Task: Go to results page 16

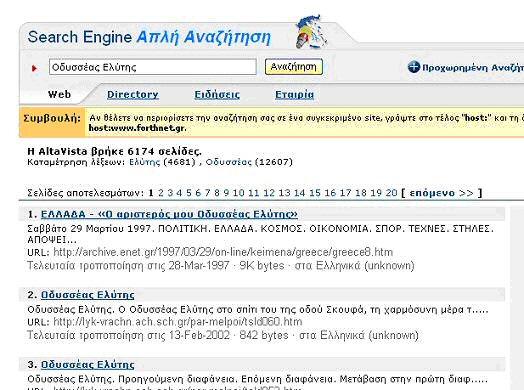Action: [x=330, y=193]
